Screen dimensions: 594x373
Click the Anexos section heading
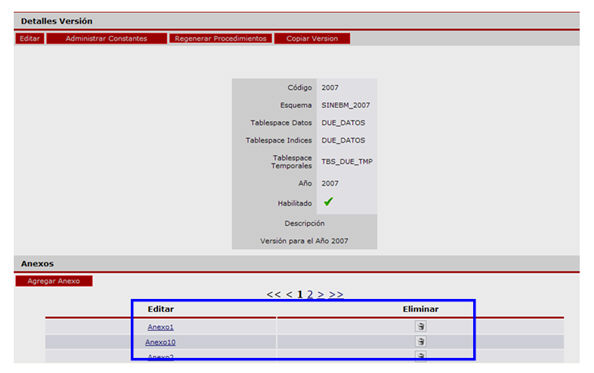pos(37,264)
